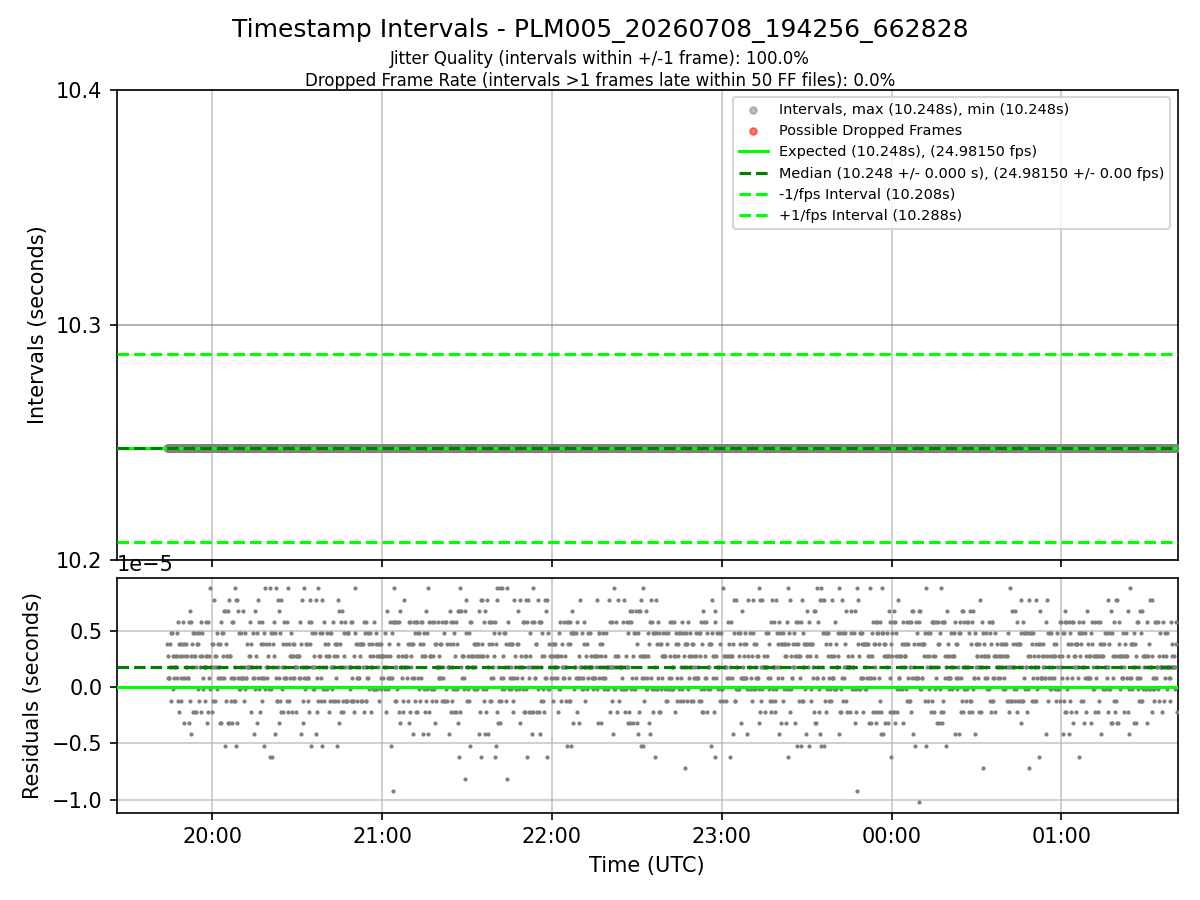Click the Jitter Quality 100.0% subtitle

click(x=600, y=59)
